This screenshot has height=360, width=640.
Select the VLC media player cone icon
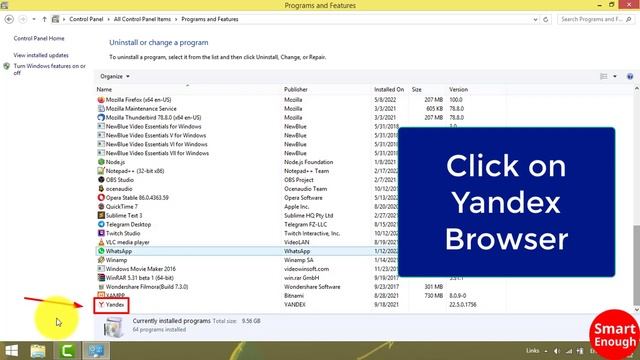[x=101, y=242]
